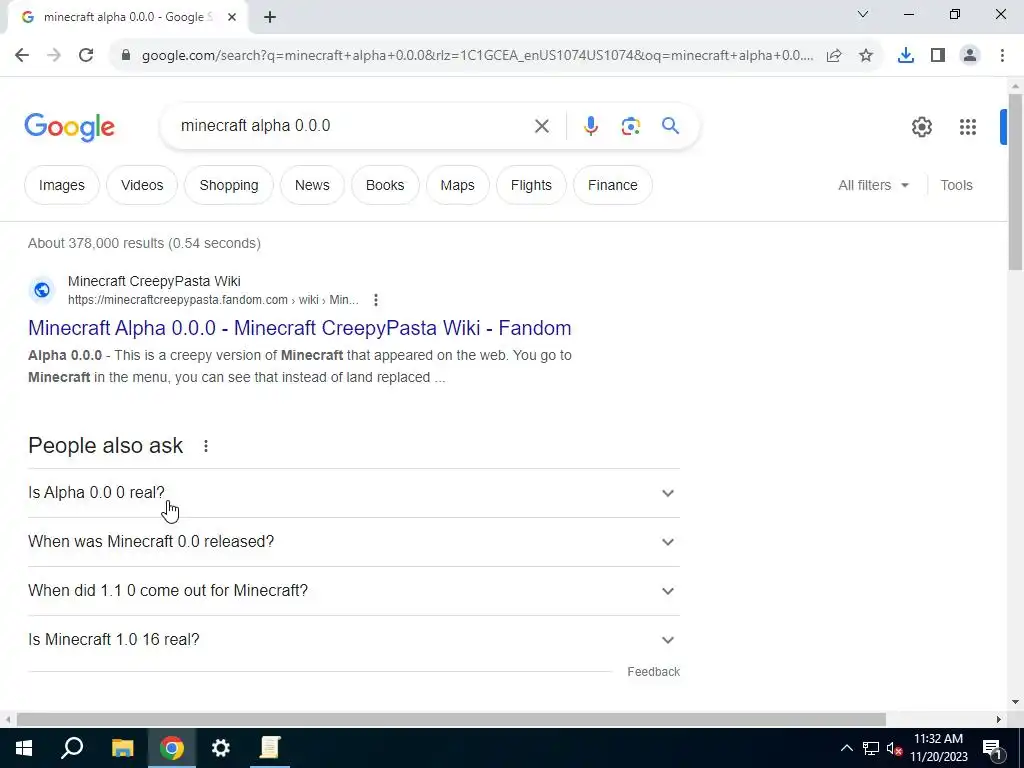The height and width of the screenshot is (768, 1024).
Task: Open Google Lens image search
Action: pos(630,125)
